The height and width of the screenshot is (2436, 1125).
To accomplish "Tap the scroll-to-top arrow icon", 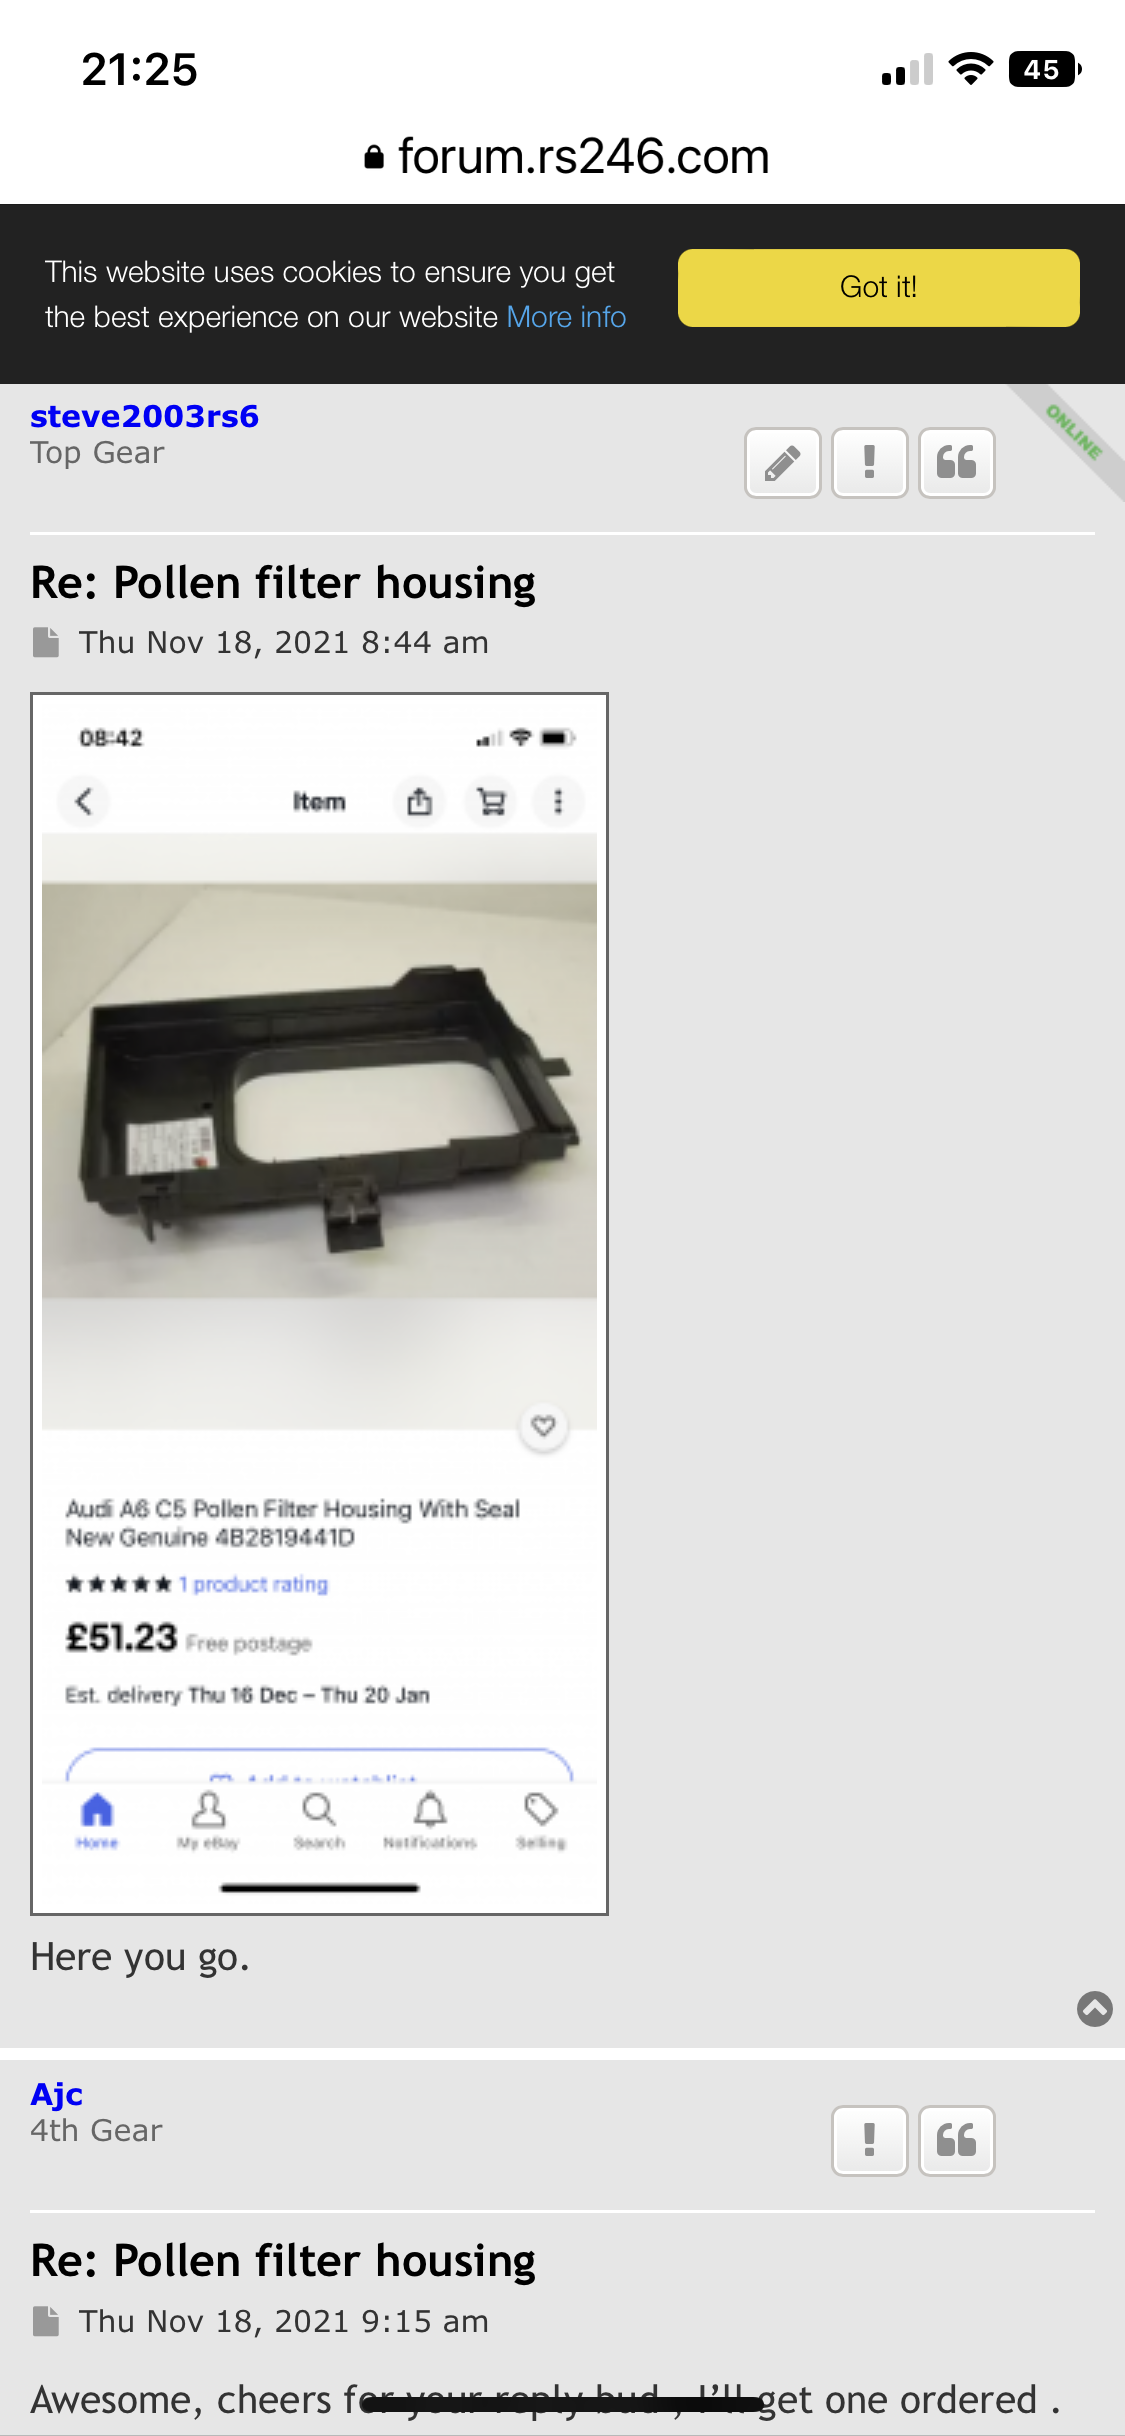I will [1094, 2008].
